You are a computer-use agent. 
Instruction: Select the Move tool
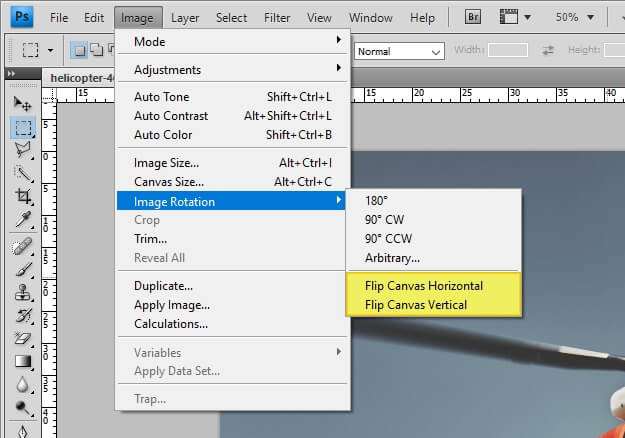pos(22,104)
